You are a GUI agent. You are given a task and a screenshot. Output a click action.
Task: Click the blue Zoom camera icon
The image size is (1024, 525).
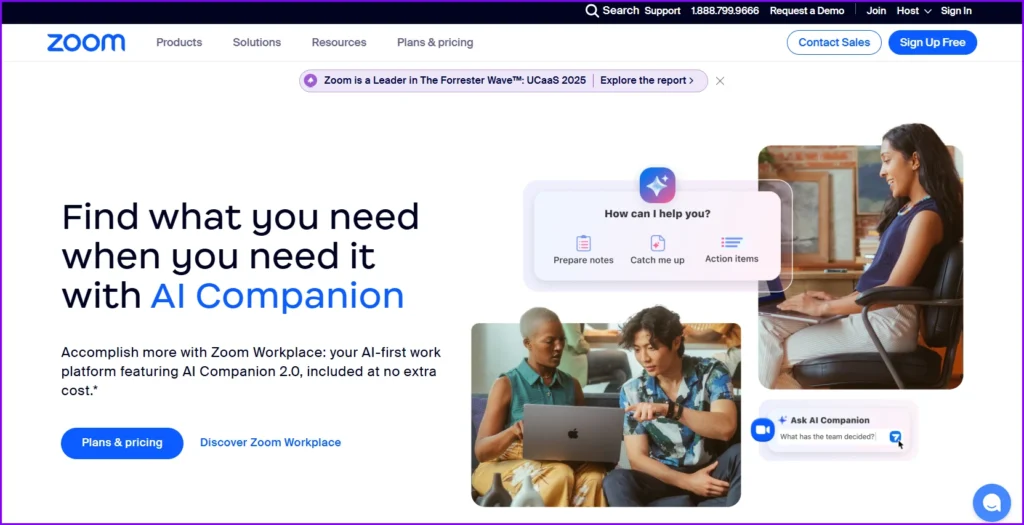pyautogui.click(x=762, y=429)
